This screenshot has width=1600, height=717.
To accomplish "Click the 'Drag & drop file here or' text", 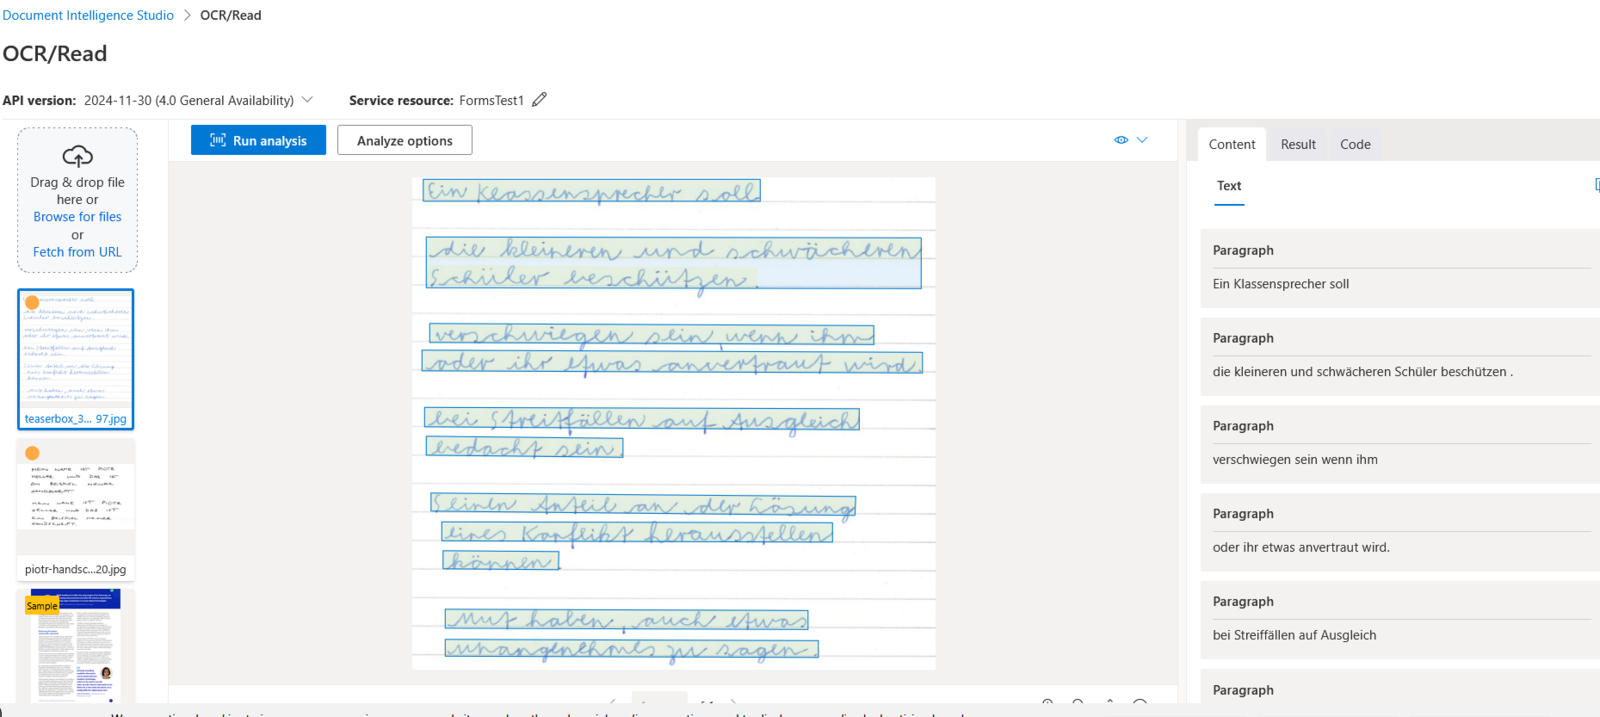I will pyautogui.click(x=77, y=191).
